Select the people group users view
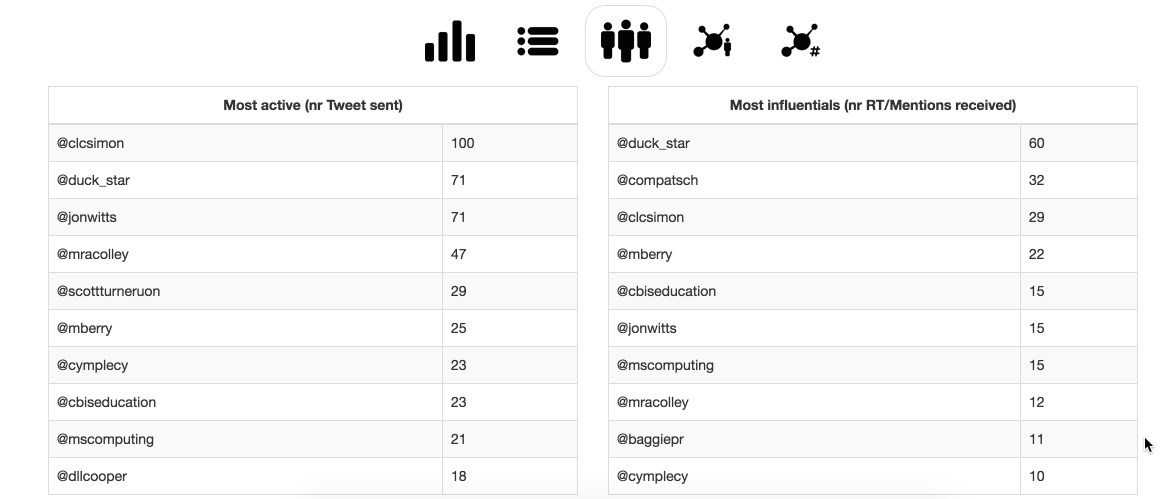 pyautogui.click(x=626, y=42)
